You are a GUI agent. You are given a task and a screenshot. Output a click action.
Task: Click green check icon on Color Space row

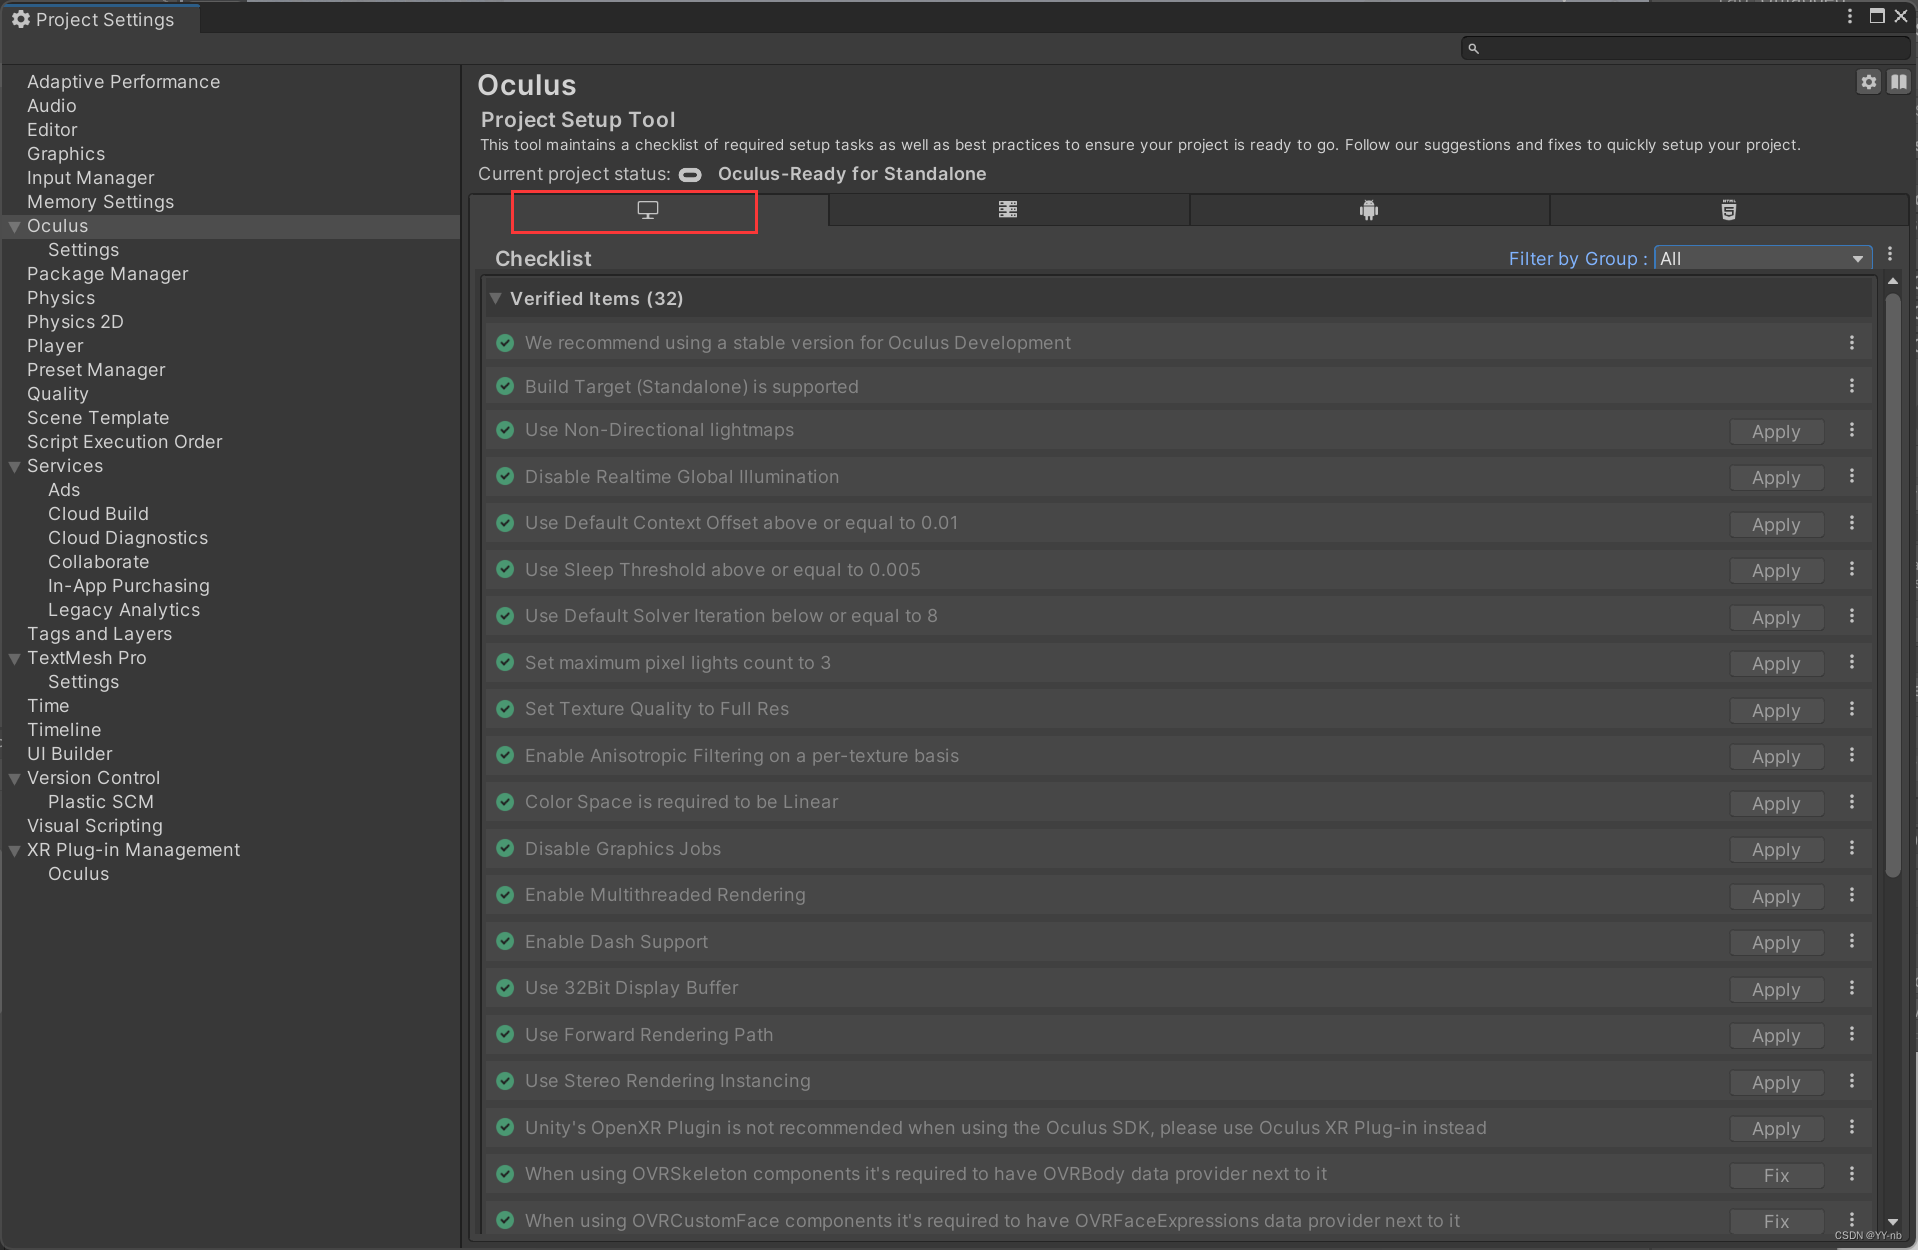[x=505, y=801]
